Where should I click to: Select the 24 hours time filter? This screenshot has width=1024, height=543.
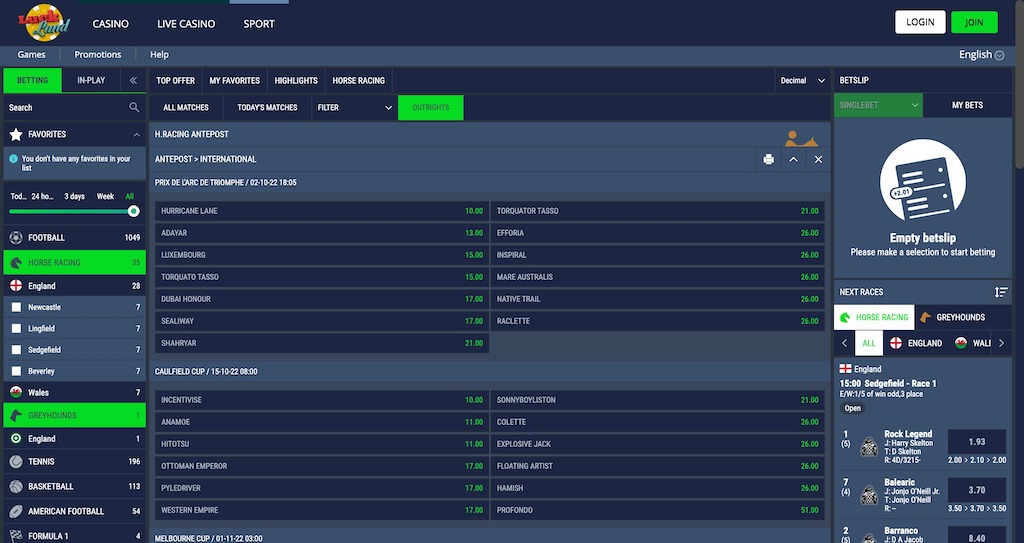42,196
